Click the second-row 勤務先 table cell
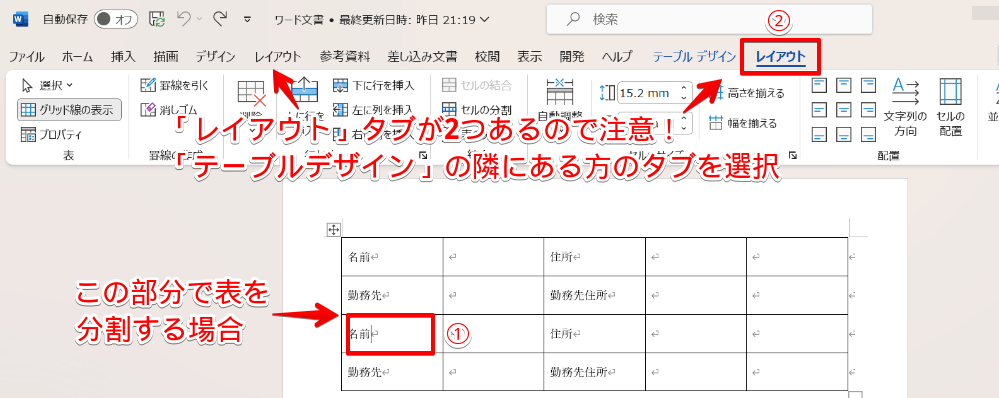999x398 pixels. tap(392, 295)
